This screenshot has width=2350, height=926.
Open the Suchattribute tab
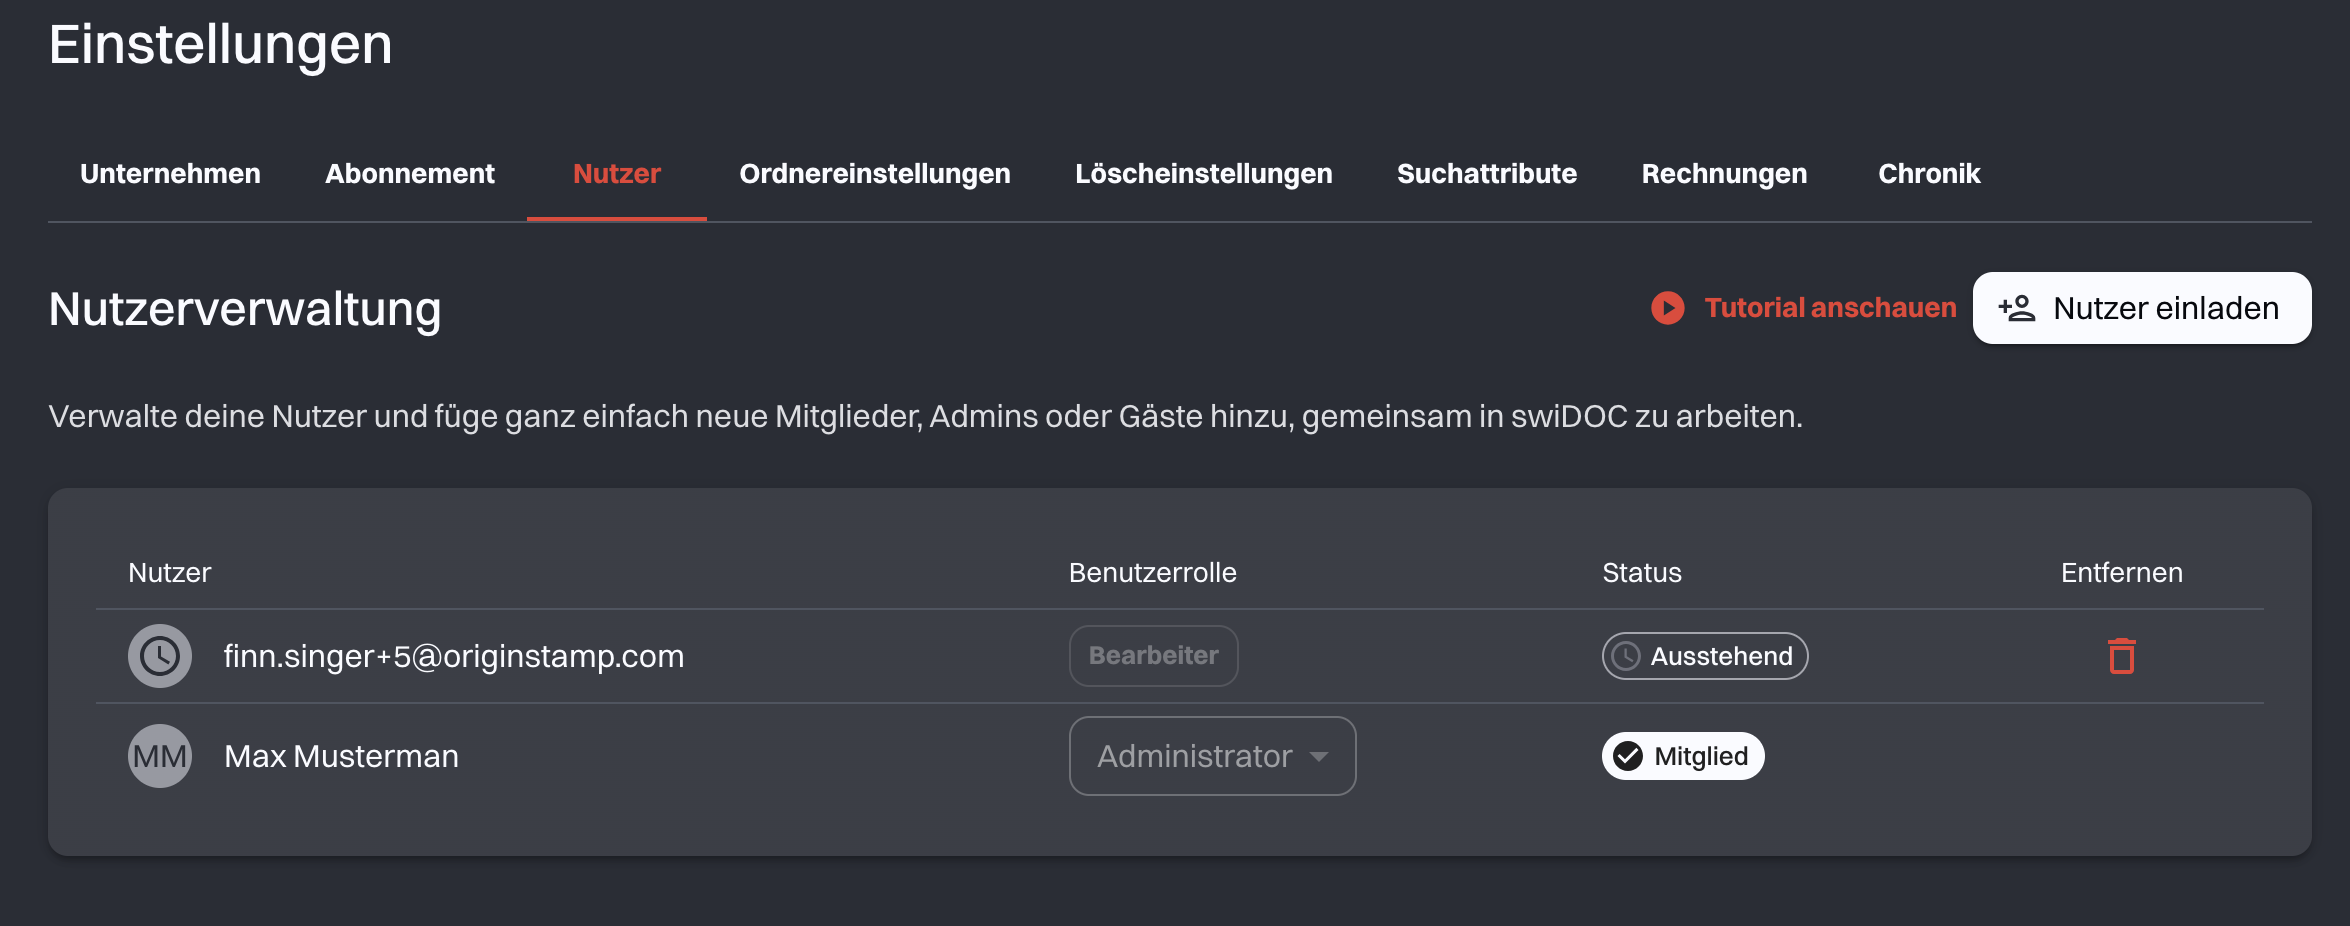pyautogui.click(x=1486, y=174)
